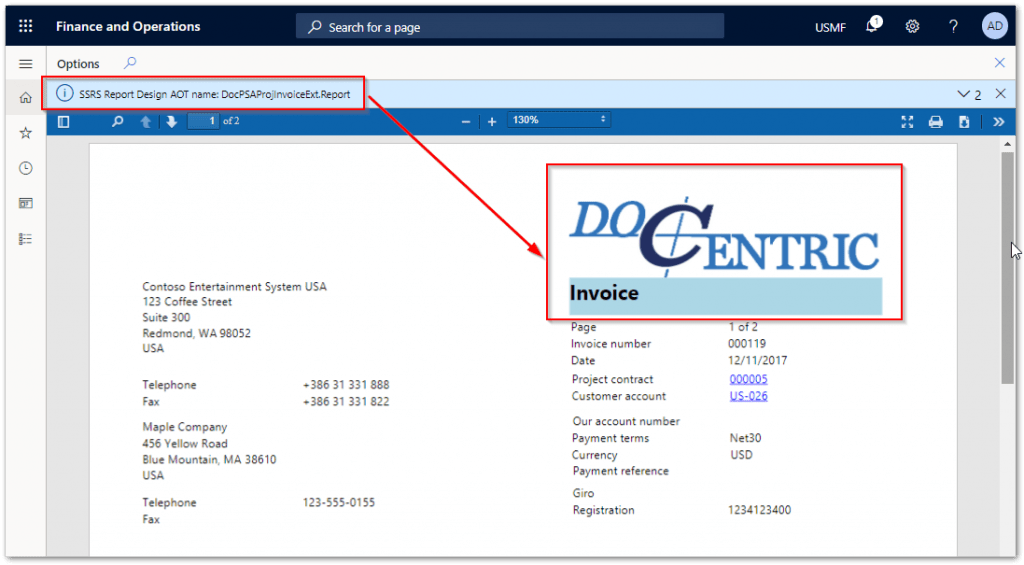This screenshot has width=1024, height=565.
Task: Show more viewer tools chevrons
Action: [x=999, y=122]
